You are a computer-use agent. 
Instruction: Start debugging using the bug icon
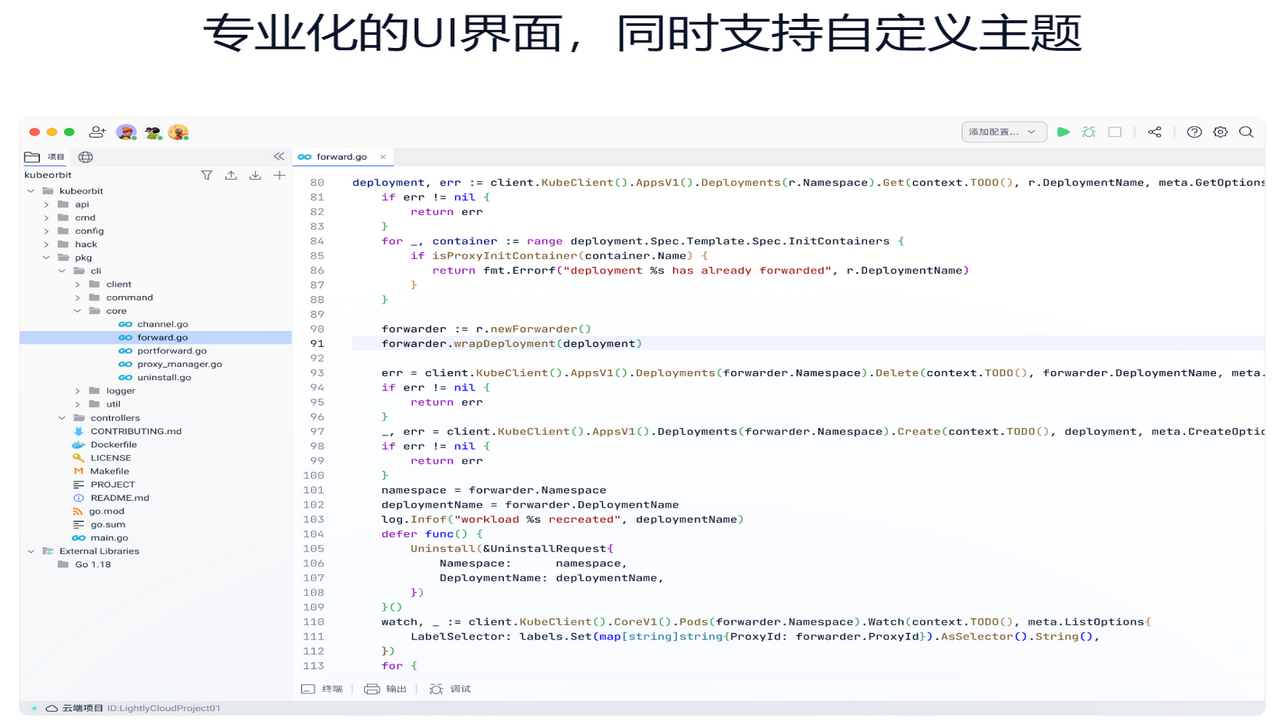1088,131
